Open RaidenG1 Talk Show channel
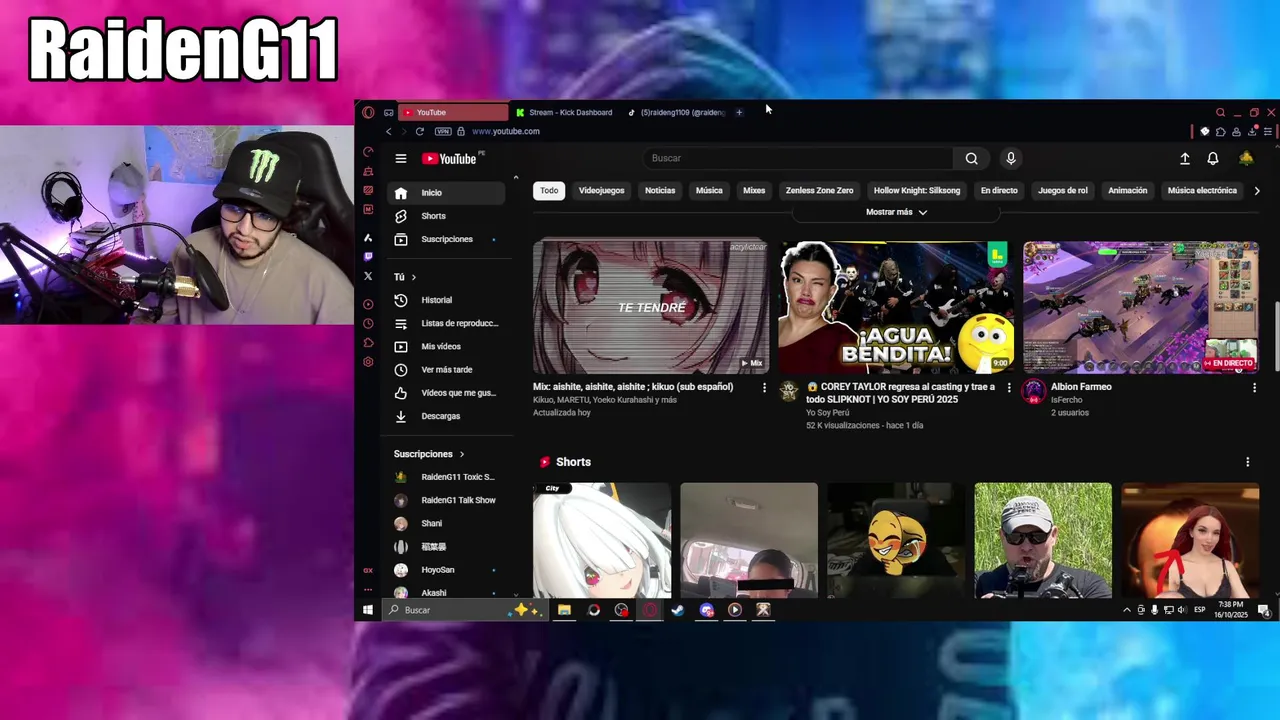The height and width of the screenshot is (720, 1280). [447, 500]
